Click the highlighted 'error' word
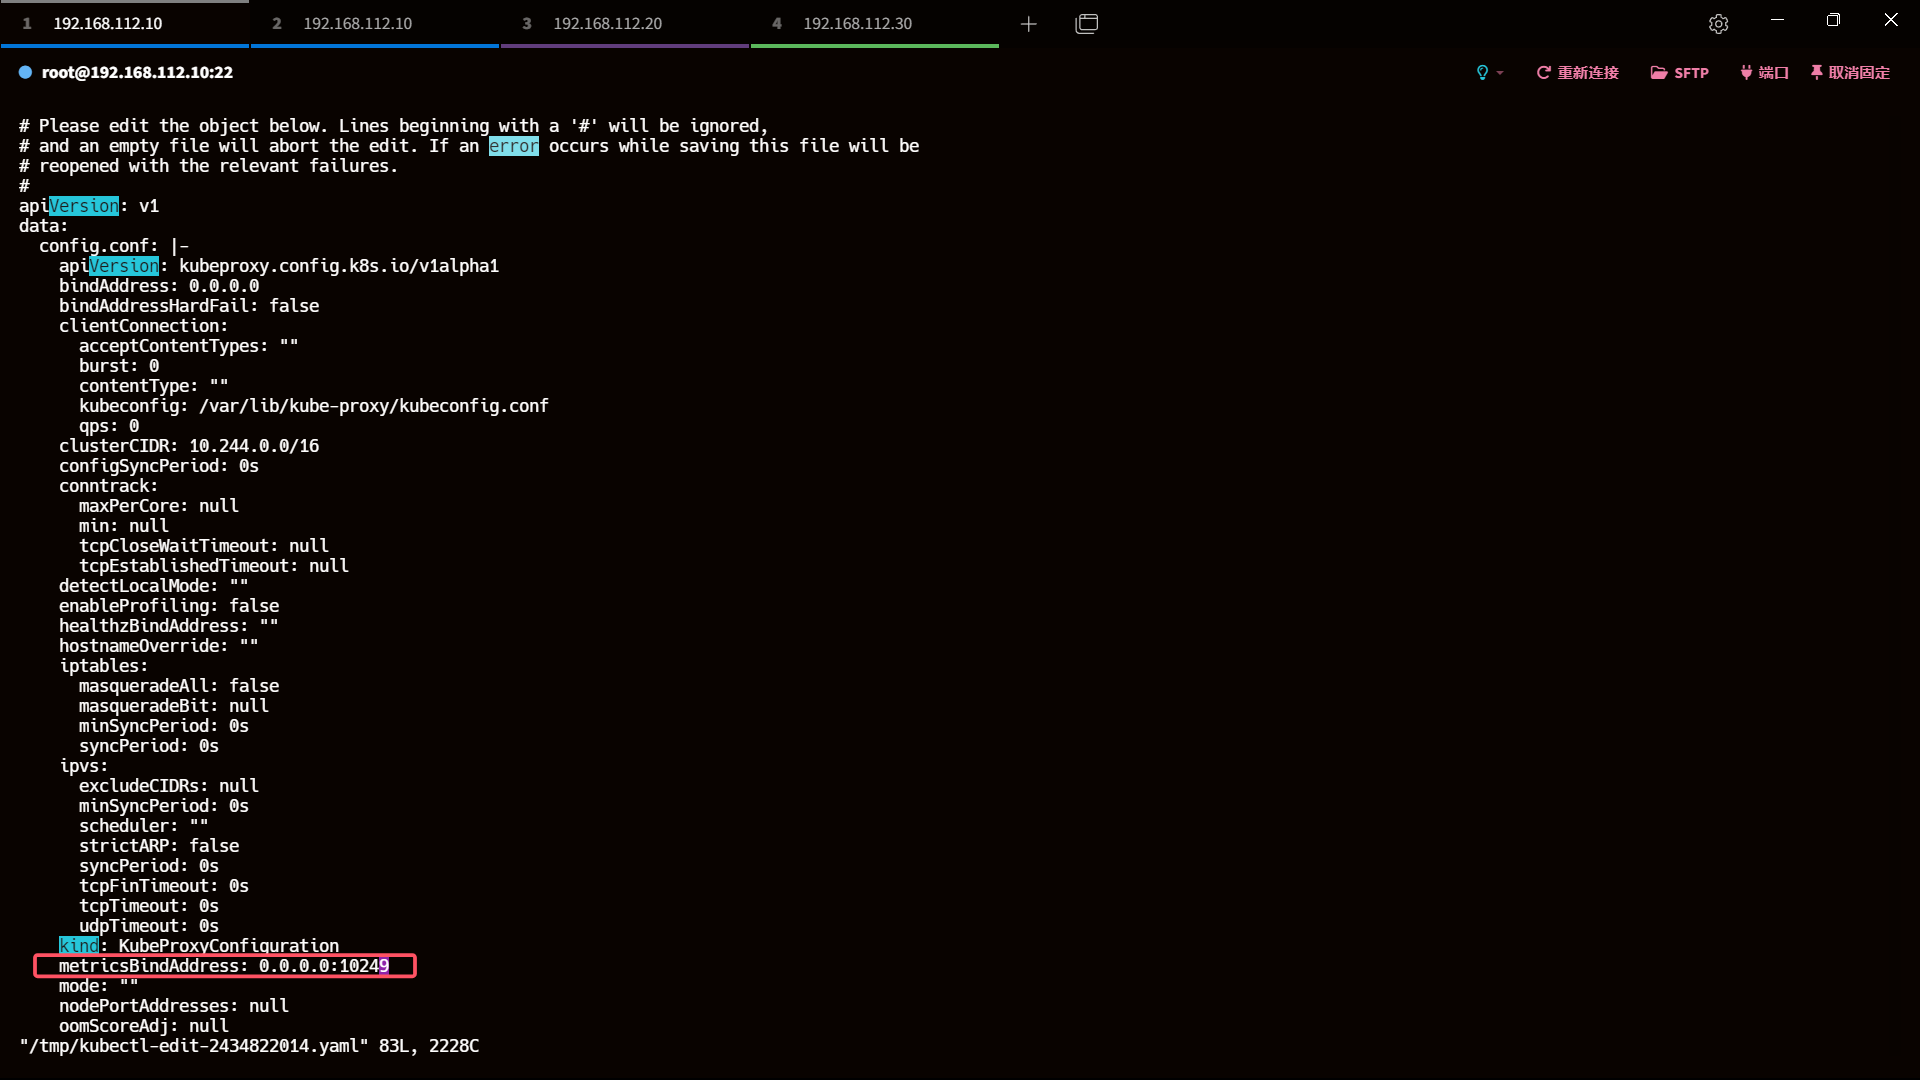 tap(513, 146)
